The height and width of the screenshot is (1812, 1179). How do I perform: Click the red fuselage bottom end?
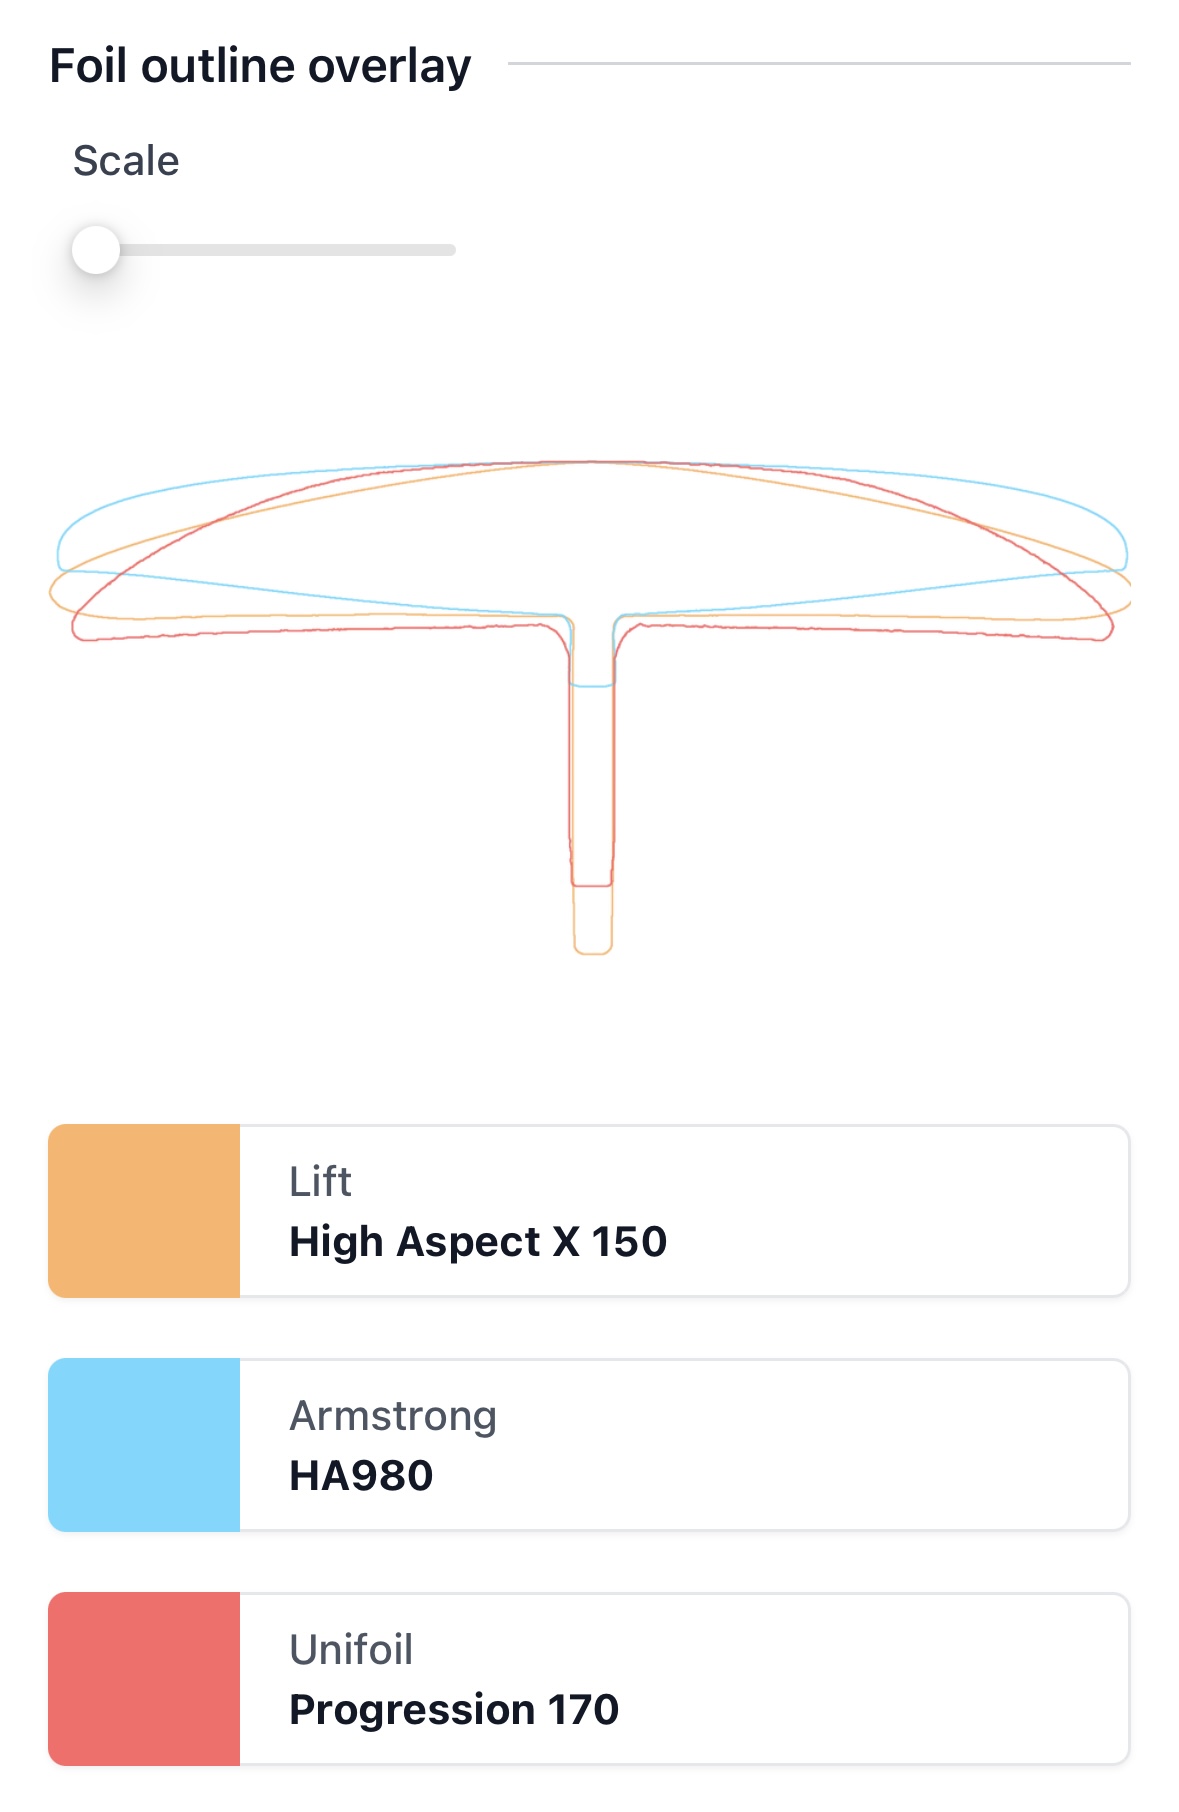coord(592,885)
